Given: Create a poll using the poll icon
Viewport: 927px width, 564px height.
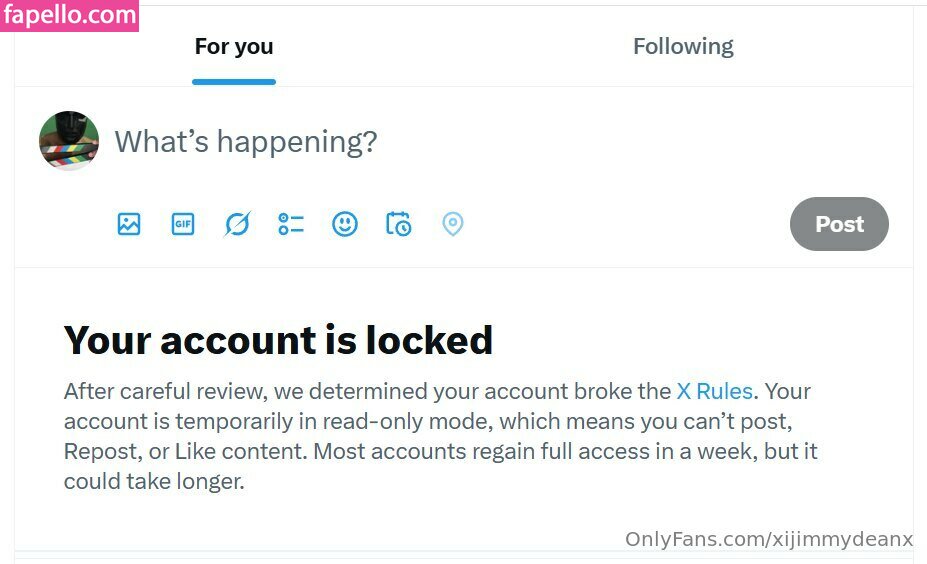Looking at the screenshot, I should click(291, 224).
